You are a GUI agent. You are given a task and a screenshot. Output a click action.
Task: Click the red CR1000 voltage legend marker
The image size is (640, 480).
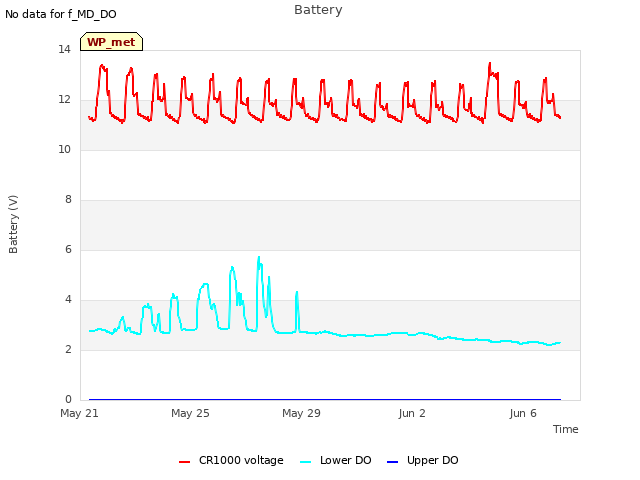tap(184, 462)
